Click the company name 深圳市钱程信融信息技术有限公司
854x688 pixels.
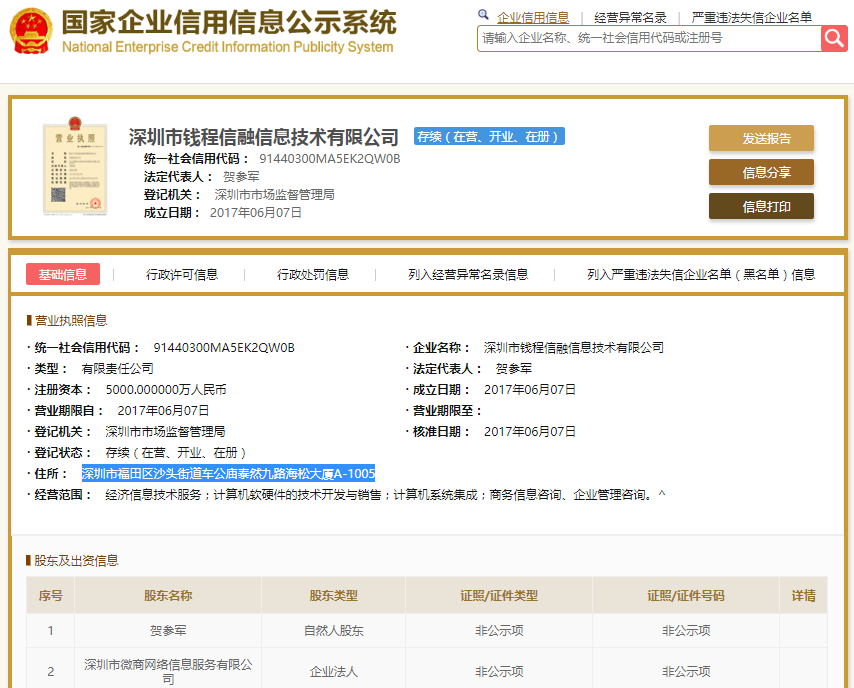click(x=265, y=137)
